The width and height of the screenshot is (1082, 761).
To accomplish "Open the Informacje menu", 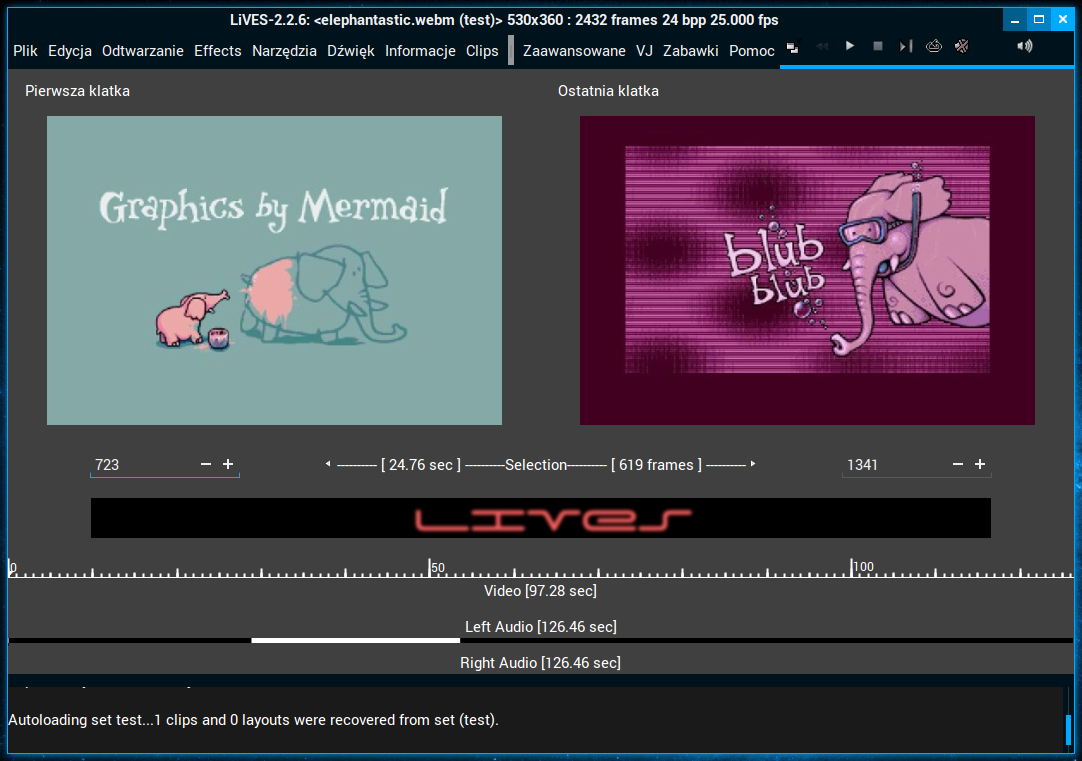I will (420, 51).
